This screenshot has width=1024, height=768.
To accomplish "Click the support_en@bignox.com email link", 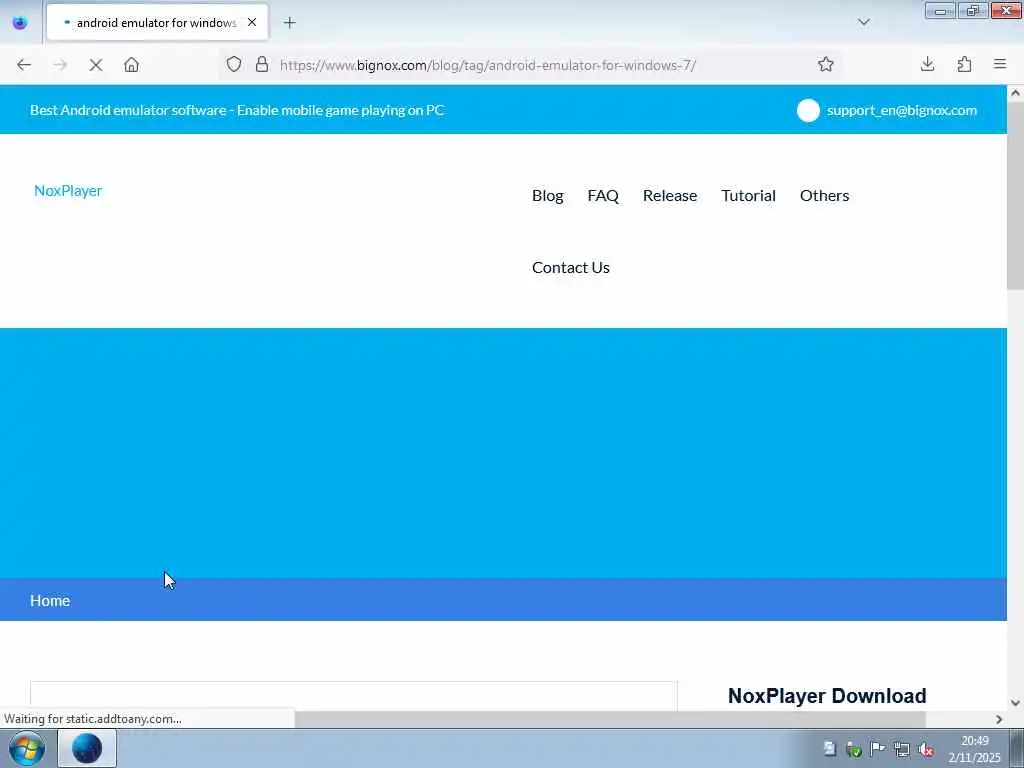I will coord(902,110).
